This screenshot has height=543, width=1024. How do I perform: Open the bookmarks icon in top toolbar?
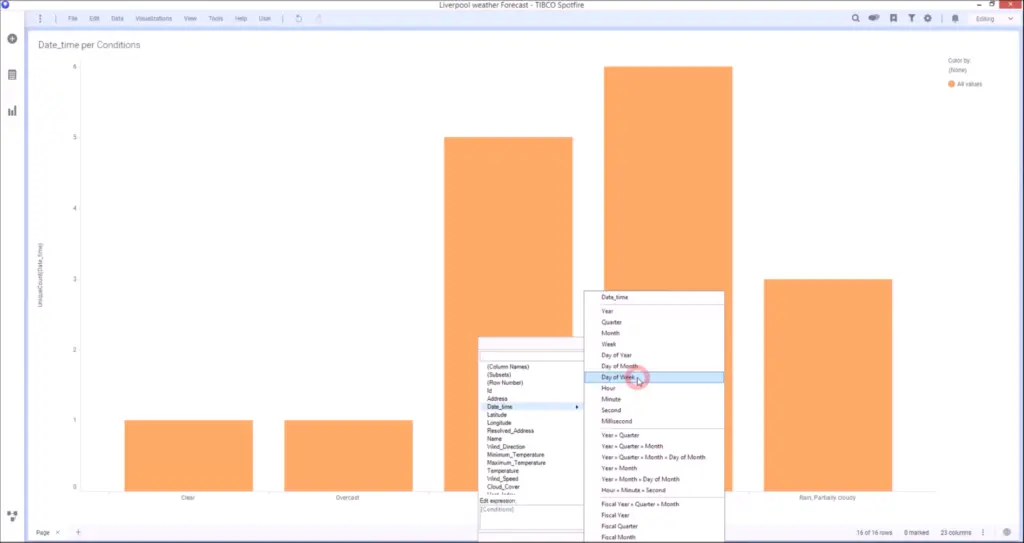(x=894, y=18)
